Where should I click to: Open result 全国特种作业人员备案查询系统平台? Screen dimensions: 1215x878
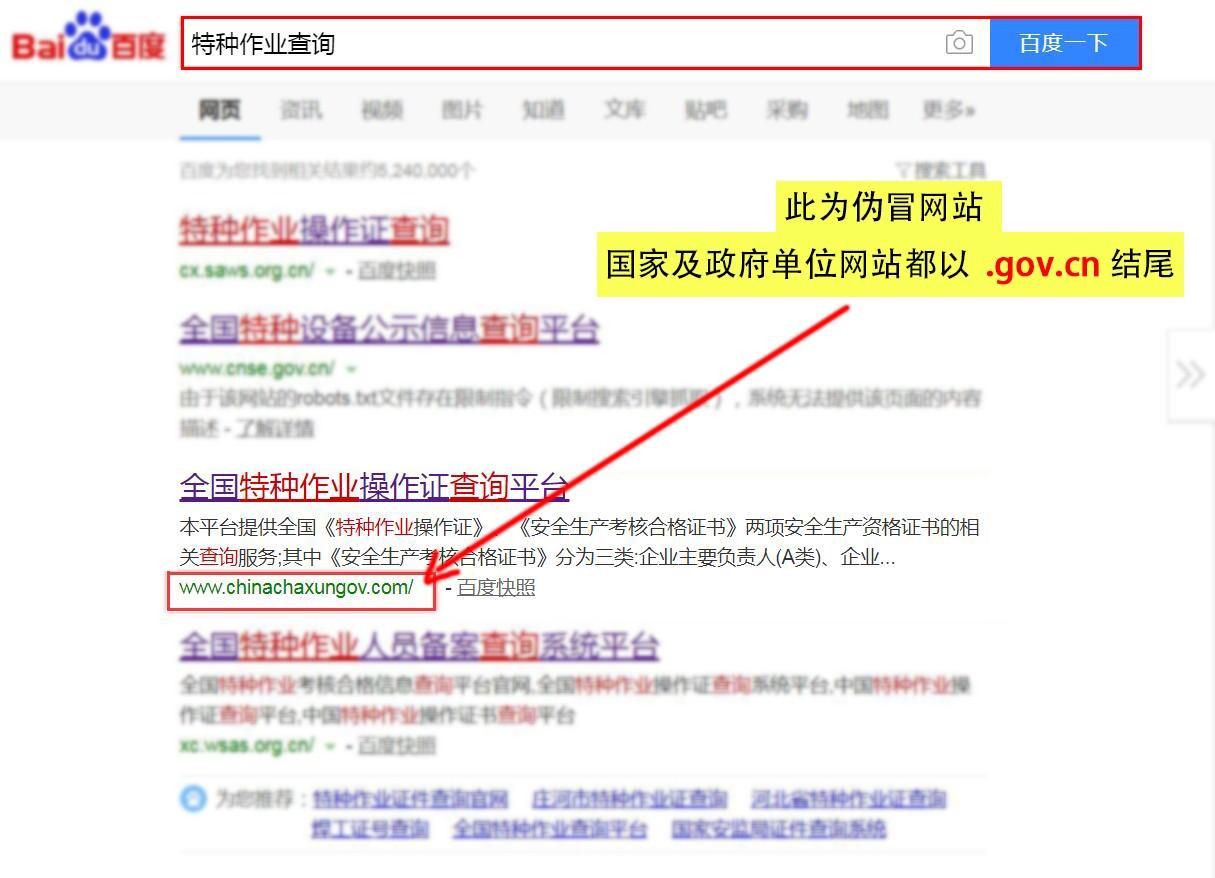click(x=419, y=646)
